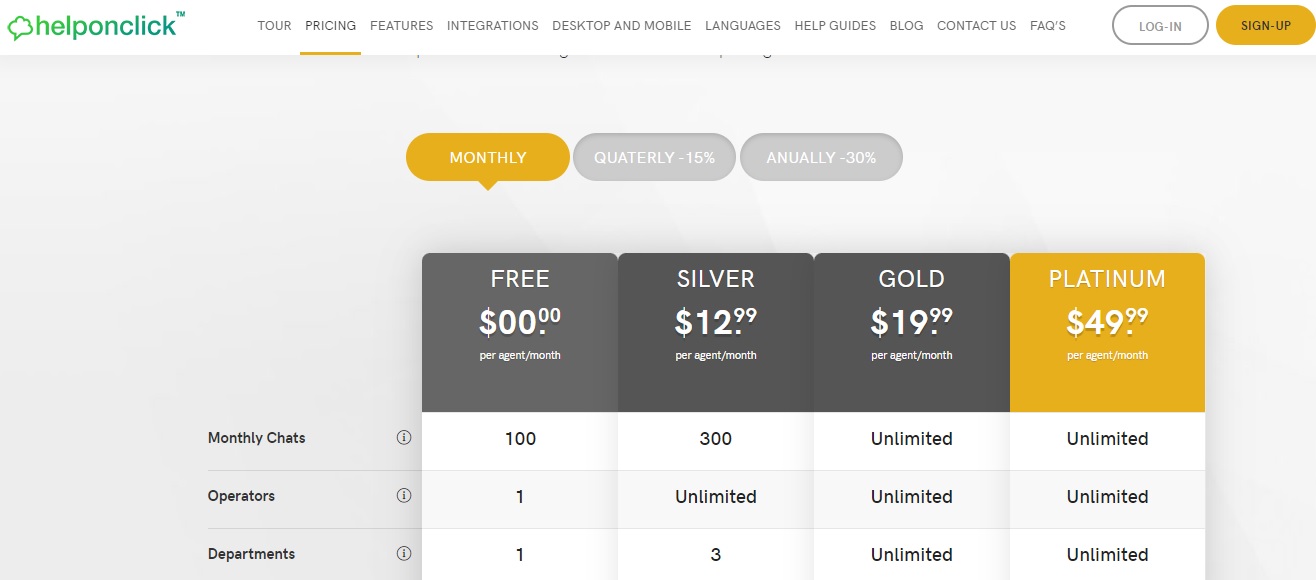
Task: Switch to Quaterly -15% billing
Action: [654, 158]
